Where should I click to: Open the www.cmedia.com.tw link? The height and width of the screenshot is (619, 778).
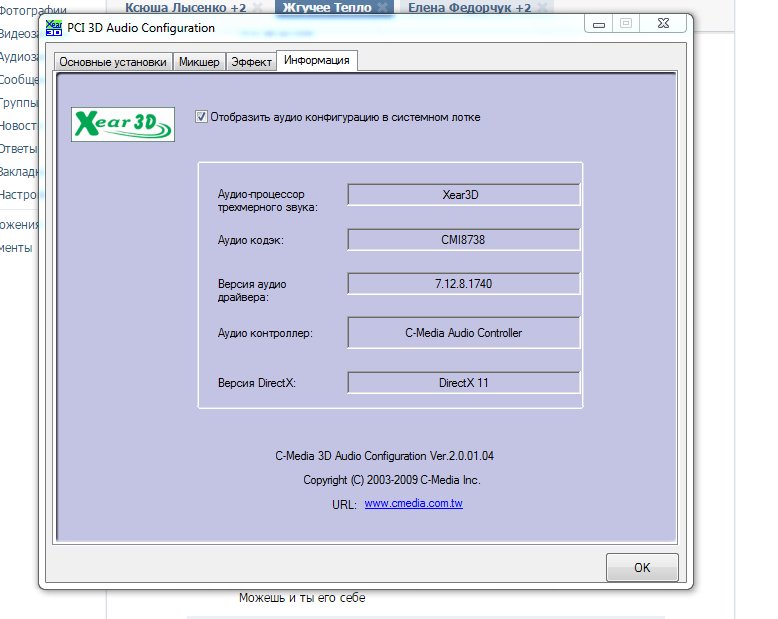pos(413,503)
